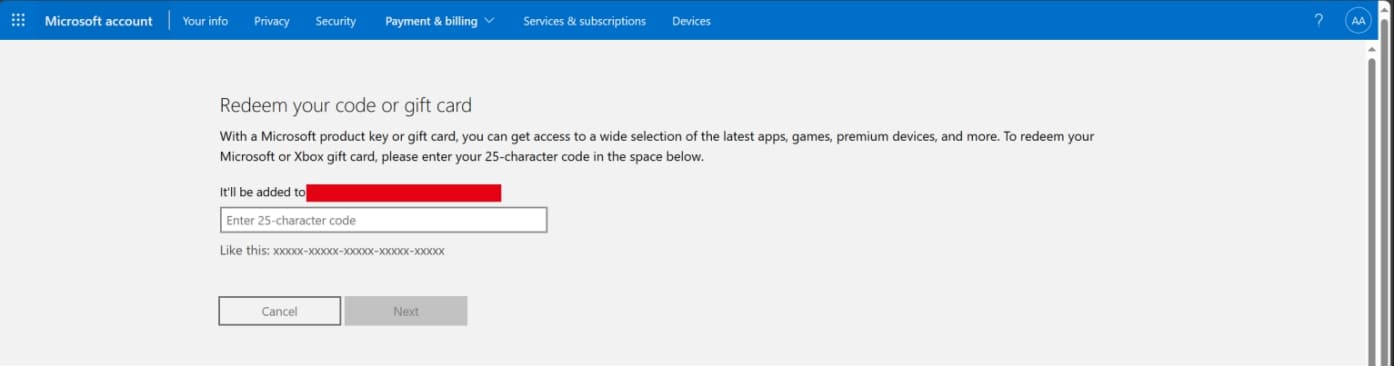Open the Privacy tab
The image size is (1394, 367).
(272, 21)
